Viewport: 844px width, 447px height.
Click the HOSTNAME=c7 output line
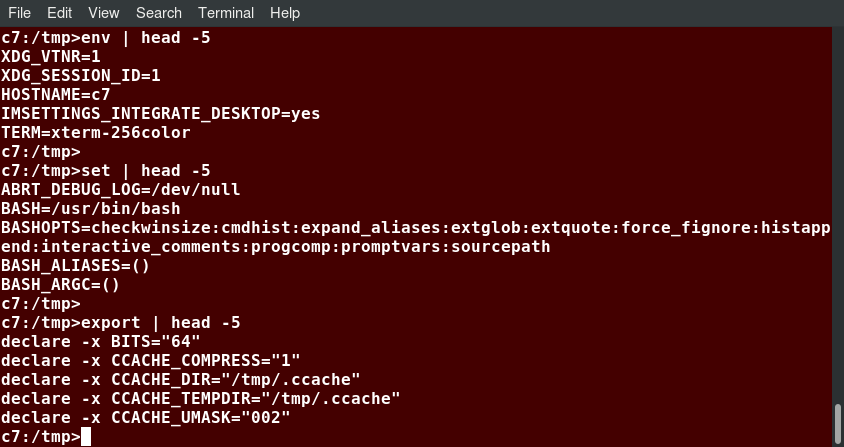(x=55, y=95)
